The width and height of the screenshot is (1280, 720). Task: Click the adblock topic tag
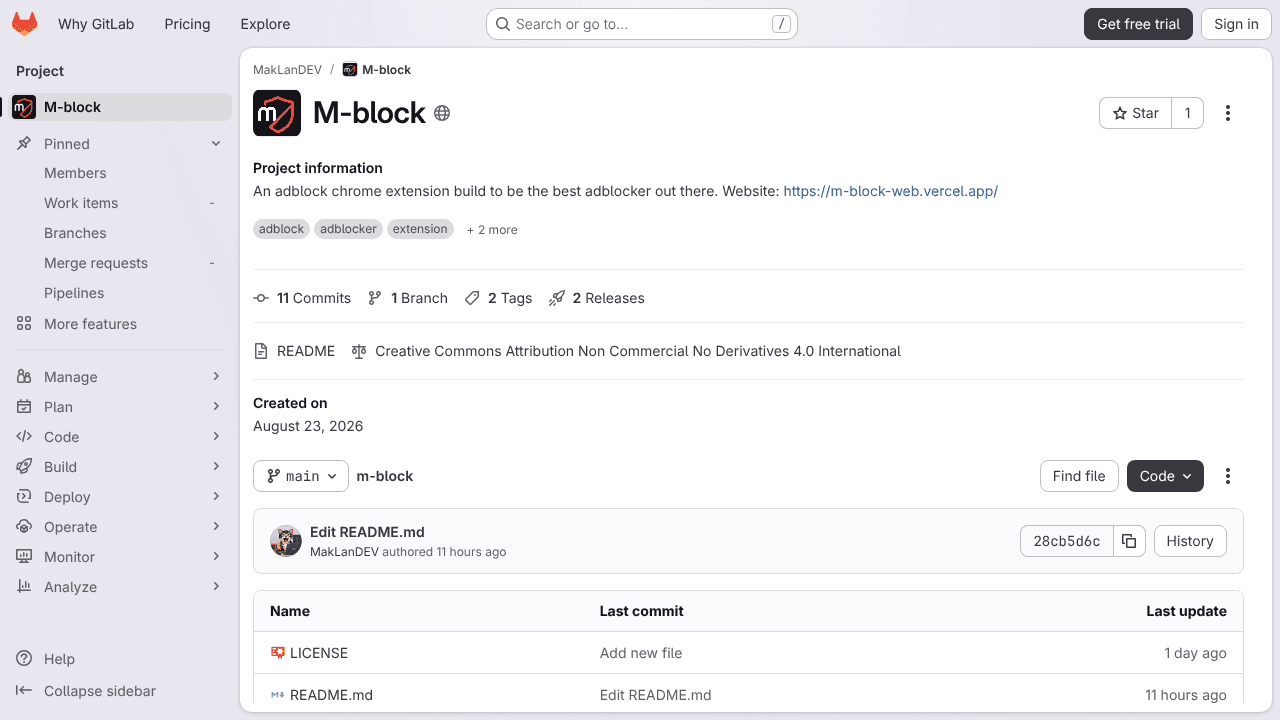click(x=281, y=229)
